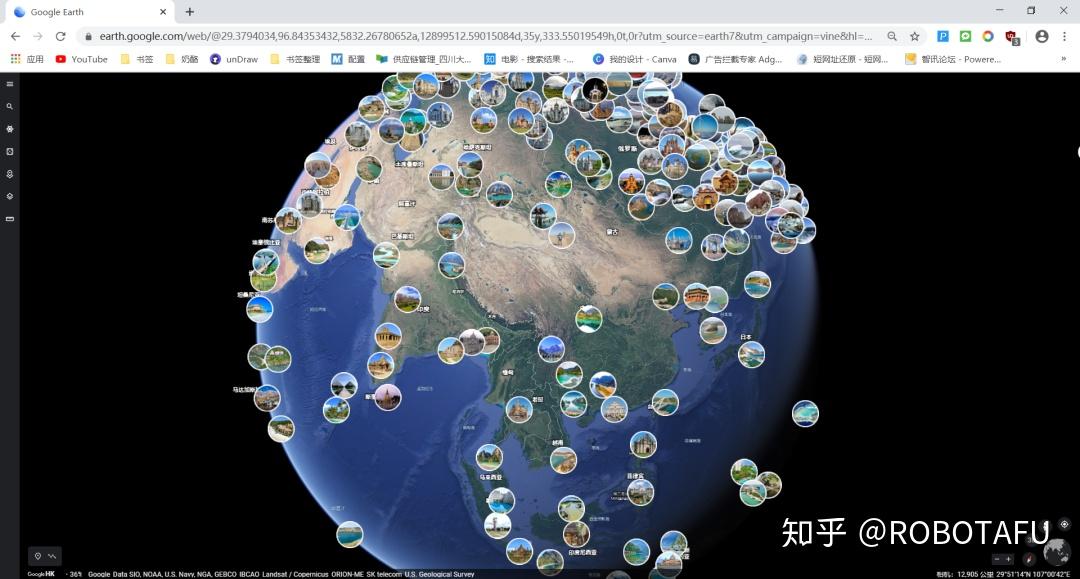Open the YouTube bookmark
Viewport: 1080px width, 579px height.
pos(83,59)
